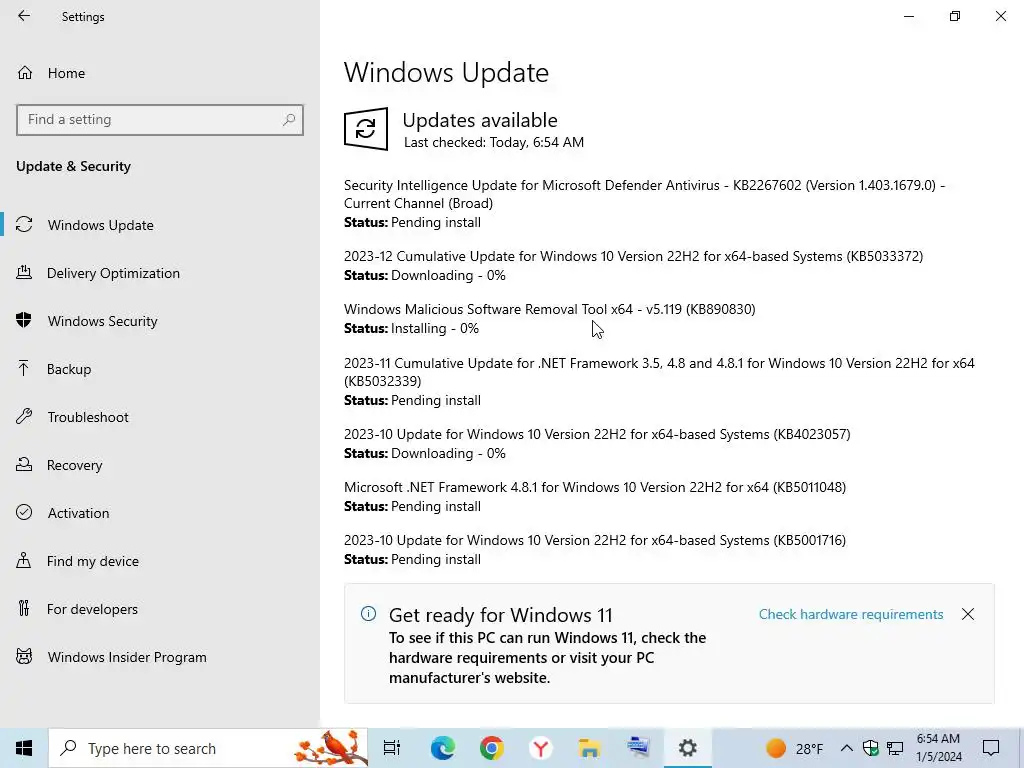The height and width of the screenshot is (768, 1024).
Task: Click the Malicious Software Removal Tool KB890830 entry
Action: point(549,309)
